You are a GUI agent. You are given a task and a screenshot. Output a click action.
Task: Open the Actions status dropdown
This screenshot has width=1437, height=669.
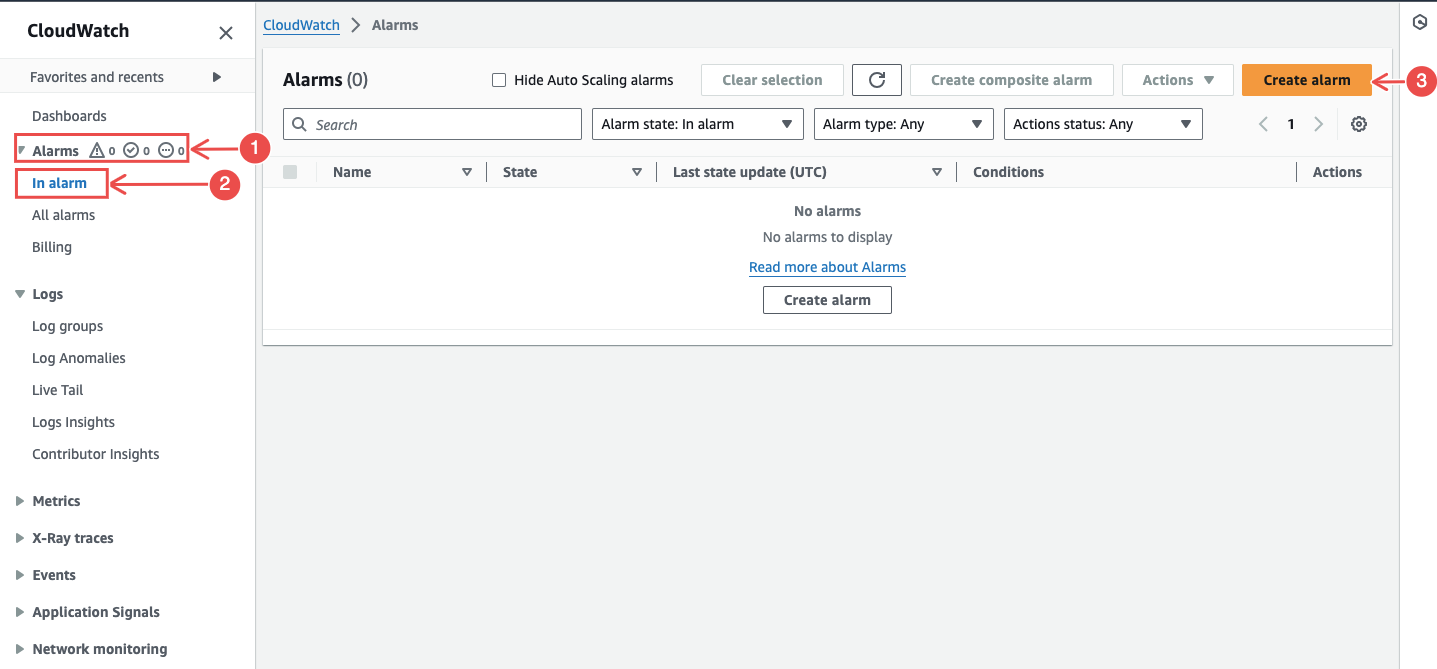coord(1102,123)
